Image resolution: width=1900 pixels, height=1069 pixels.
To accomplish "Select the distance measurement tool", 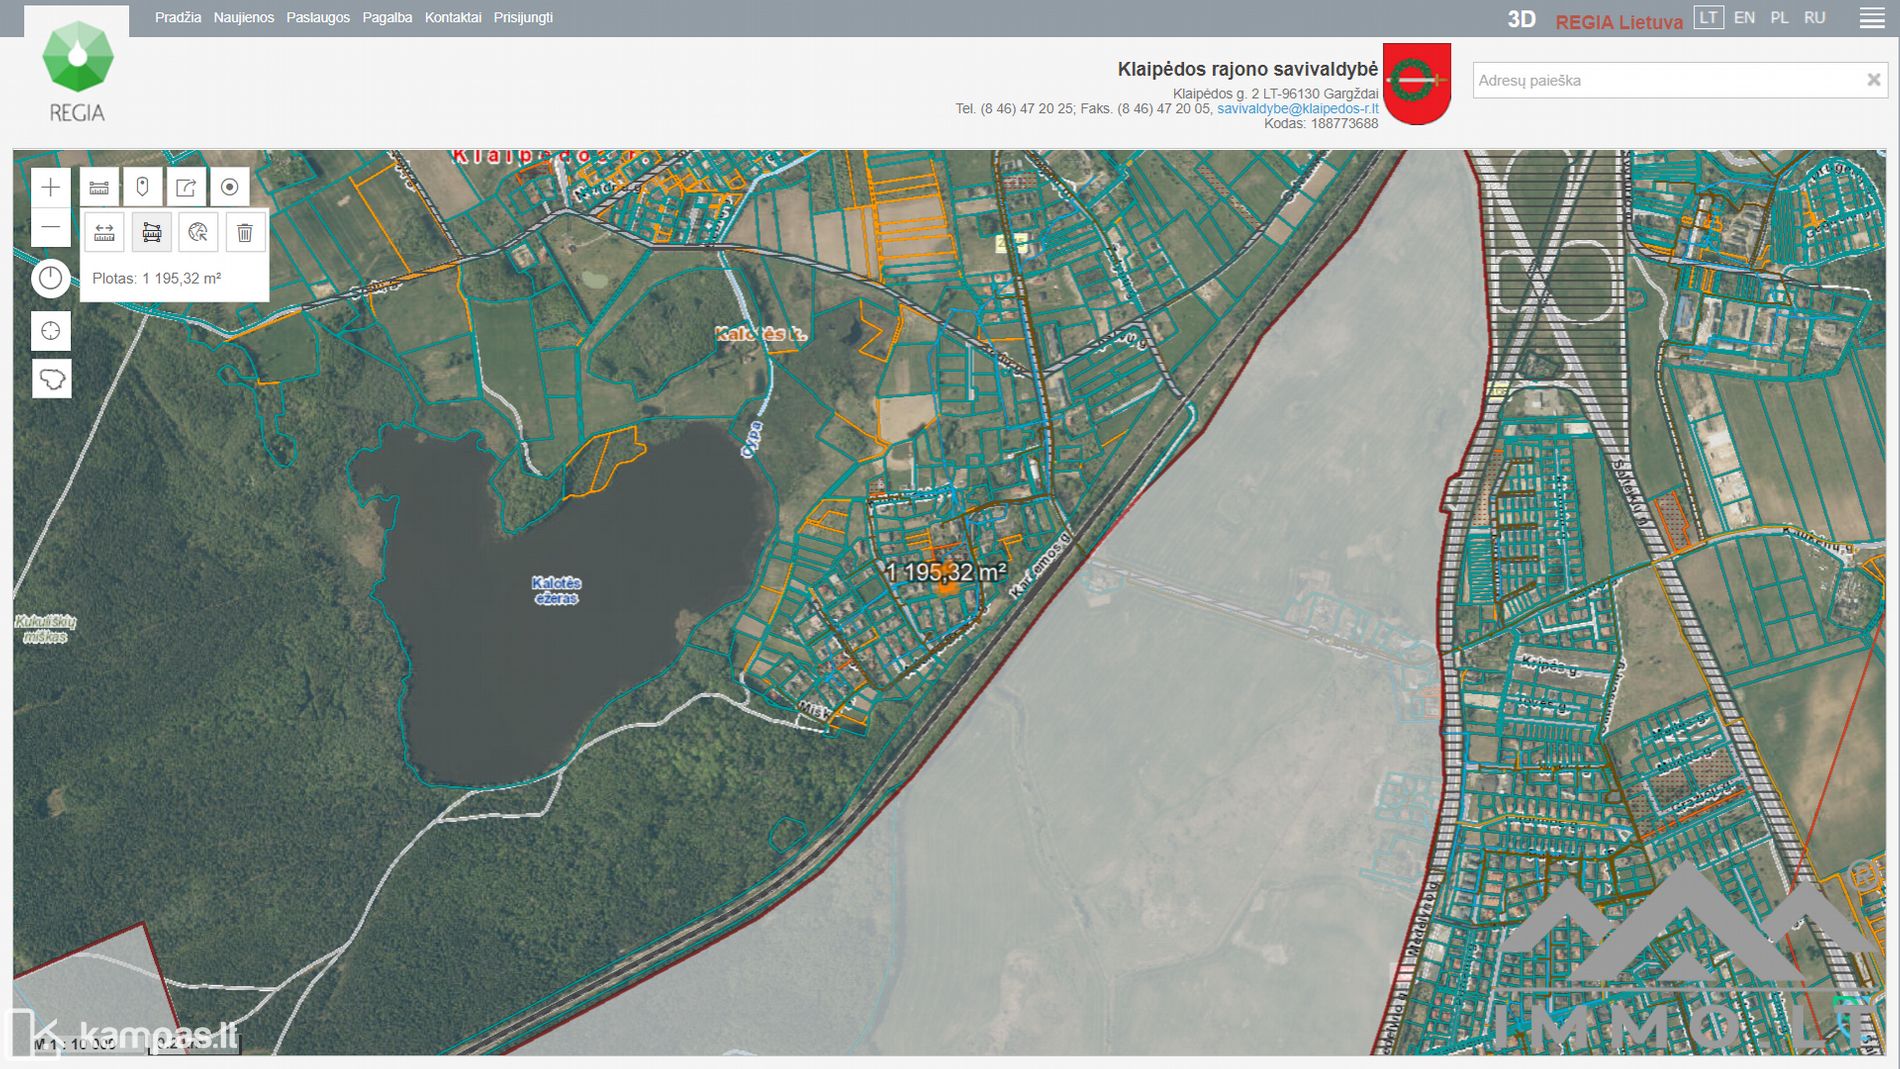I will click(104, 233).
